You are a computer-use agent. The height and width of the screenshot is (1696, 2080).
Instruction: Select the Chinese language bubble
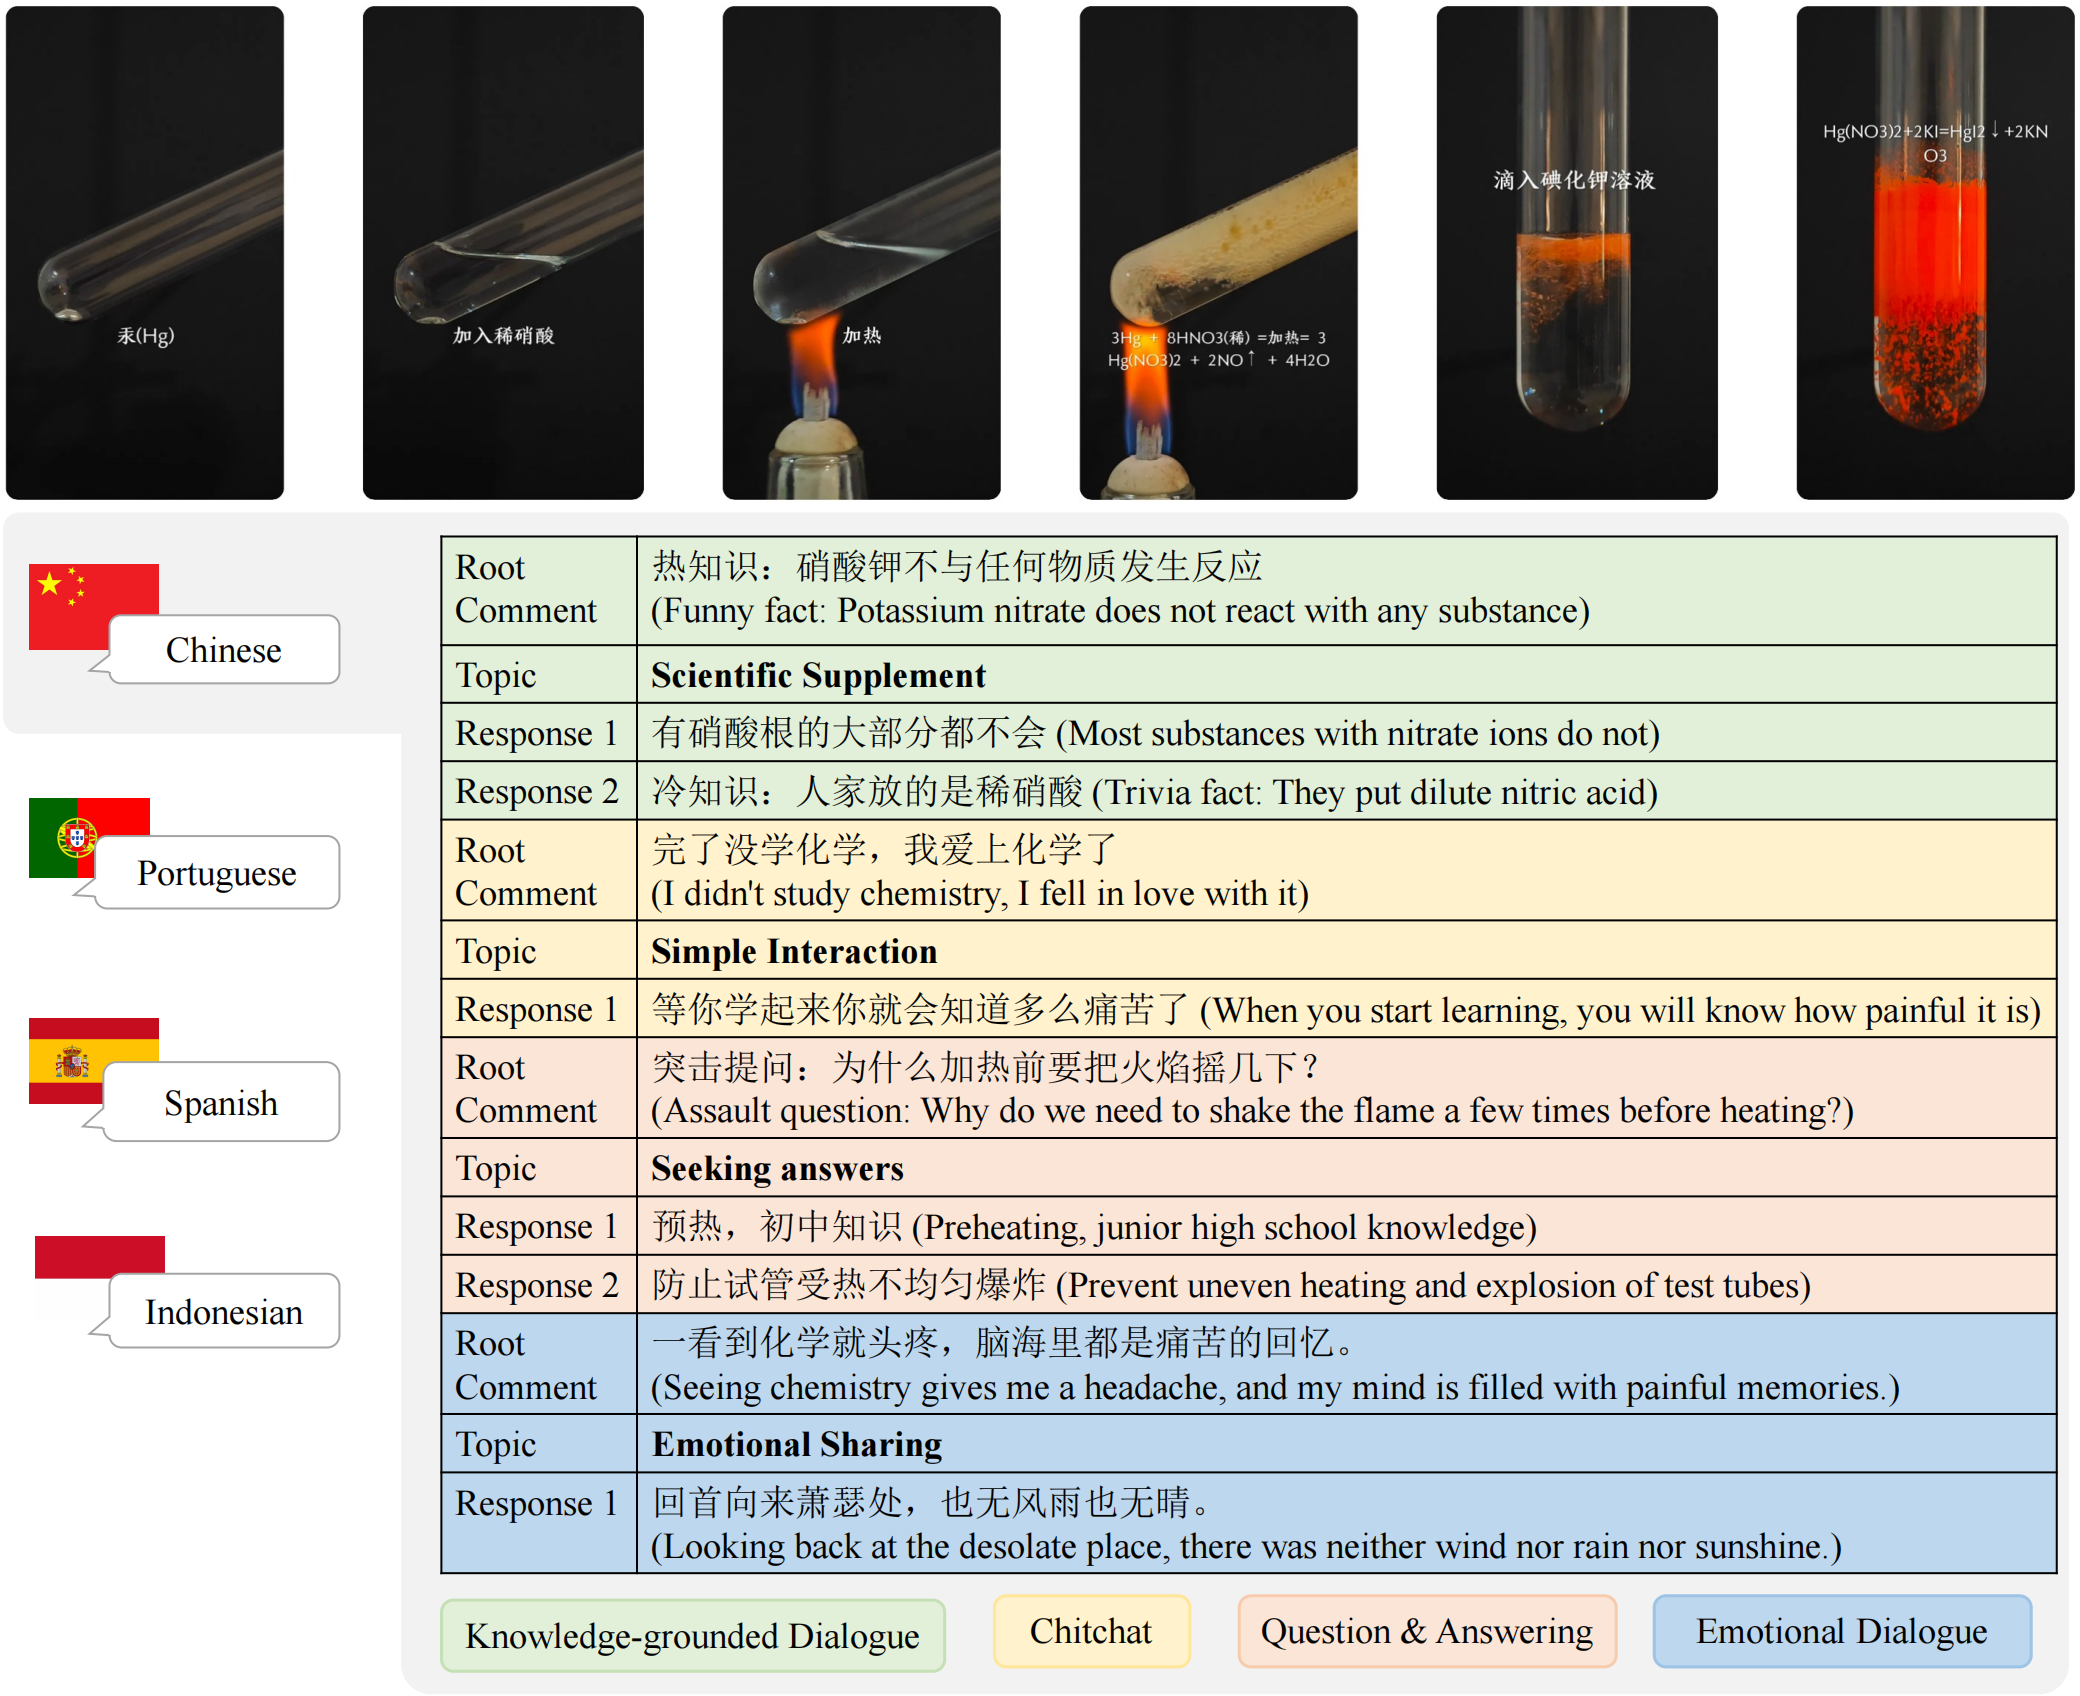coord(224,650)
